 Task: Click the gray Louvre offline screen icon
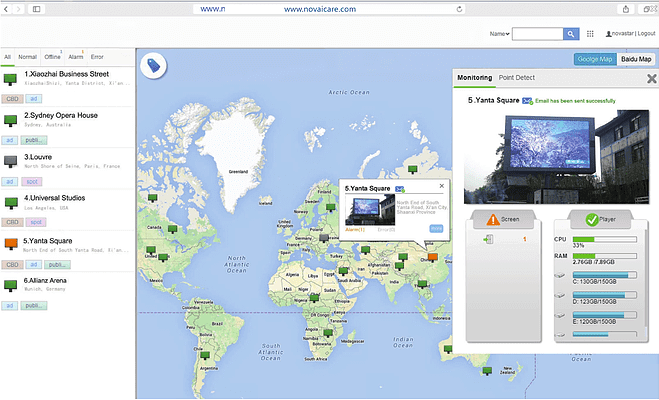(11, 160)
